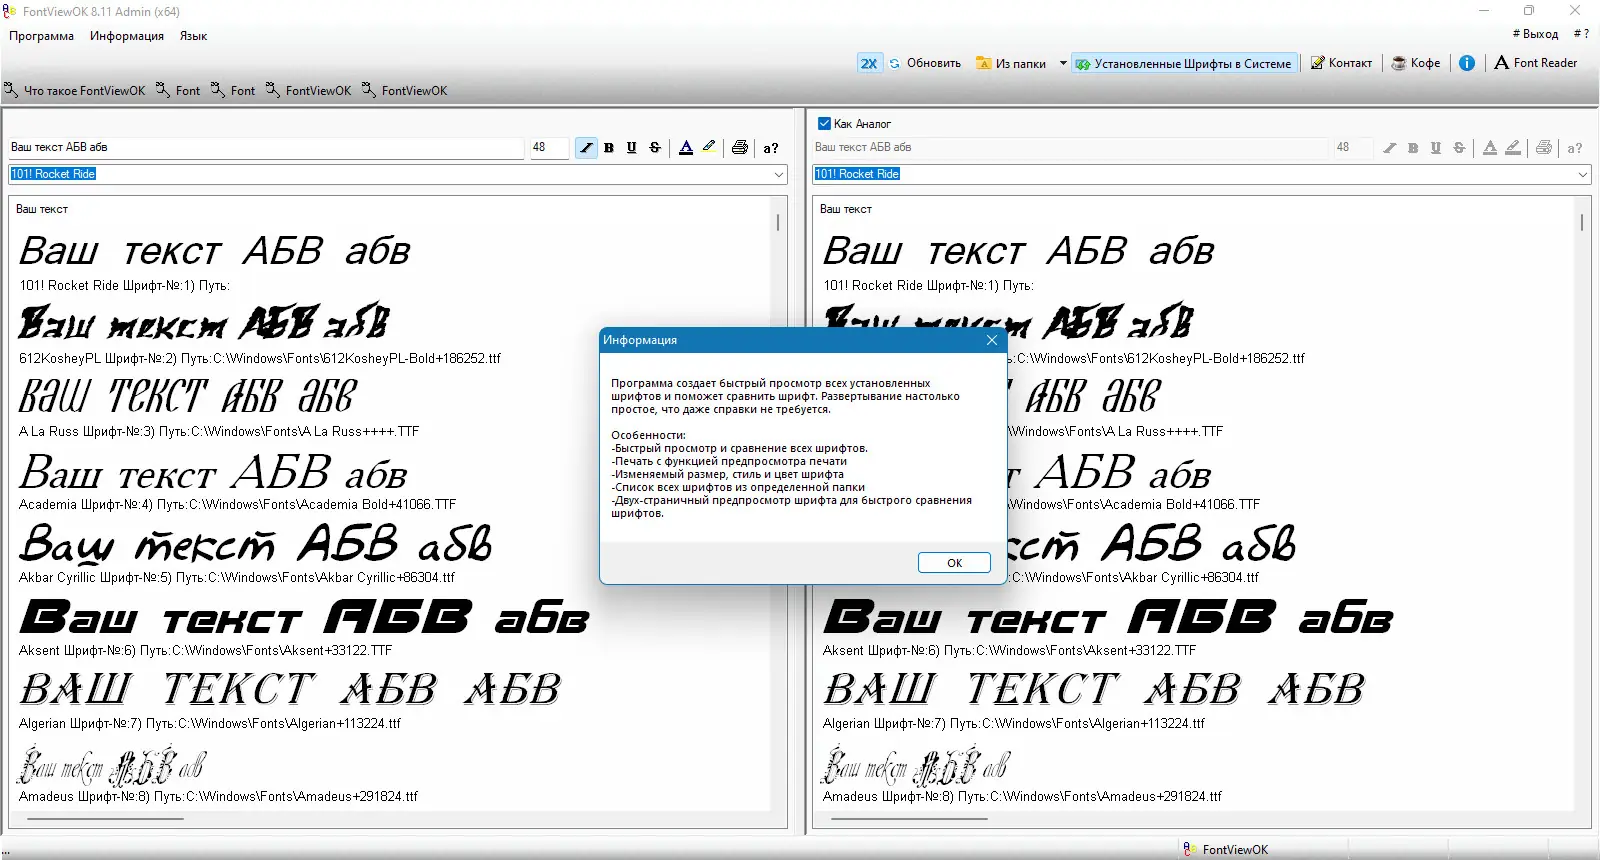
Task: Expand the left pane font name dropdown
Action: 779,174
